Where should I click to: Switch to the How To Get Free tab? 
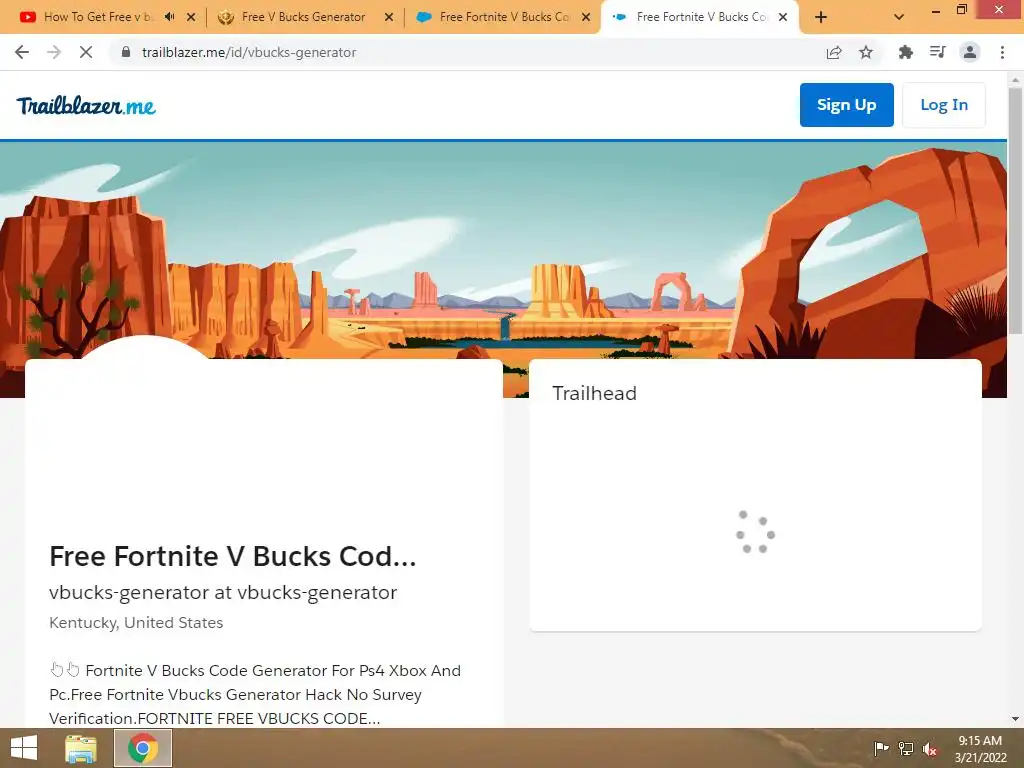[x=97, y=17]
